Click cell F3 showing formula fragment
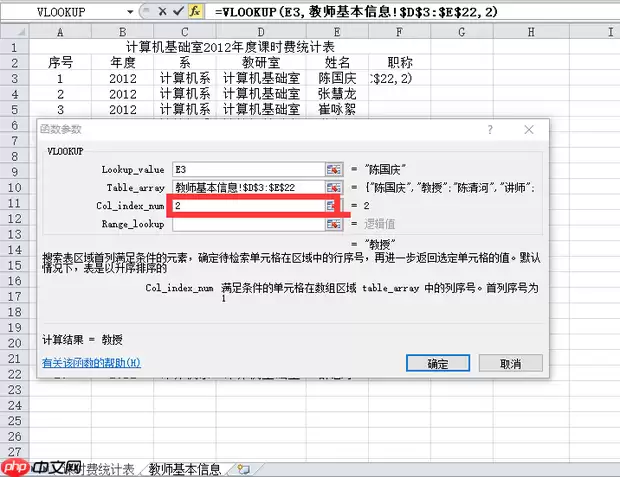Screen dimensions: 620x477 400,78
